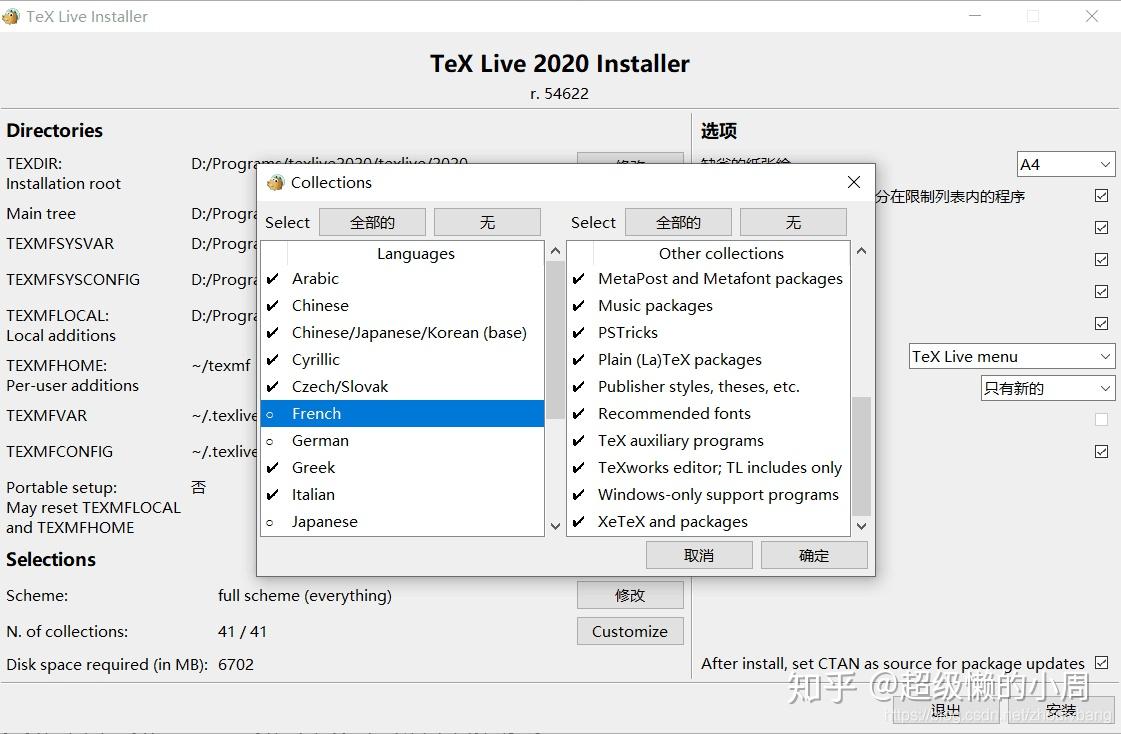Click 安装 to start installation

pos(1060,710)
